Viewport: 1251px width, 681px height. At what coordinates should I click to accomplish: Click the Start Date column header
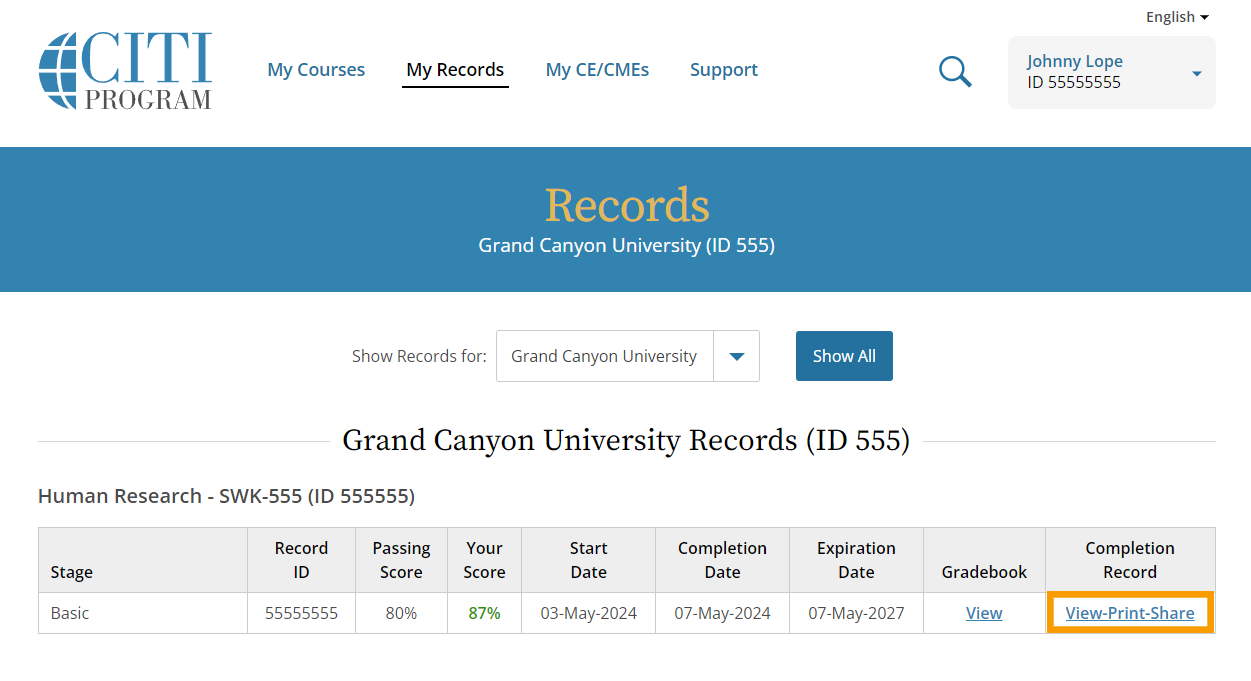click(x=588, y=560)
